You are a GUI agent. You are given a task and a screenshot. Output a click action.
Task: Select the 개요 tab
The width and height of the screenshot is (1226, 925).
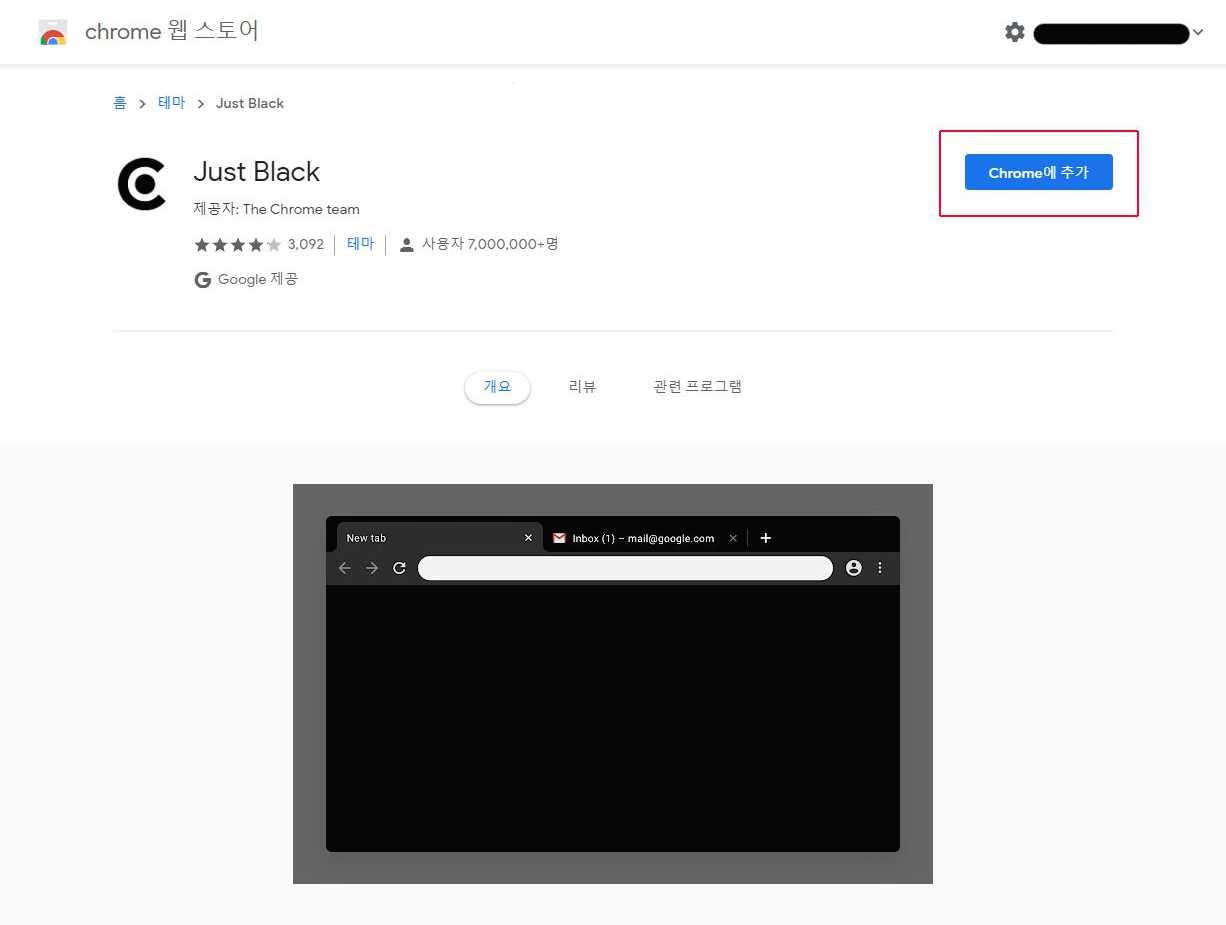pos(497,387)
